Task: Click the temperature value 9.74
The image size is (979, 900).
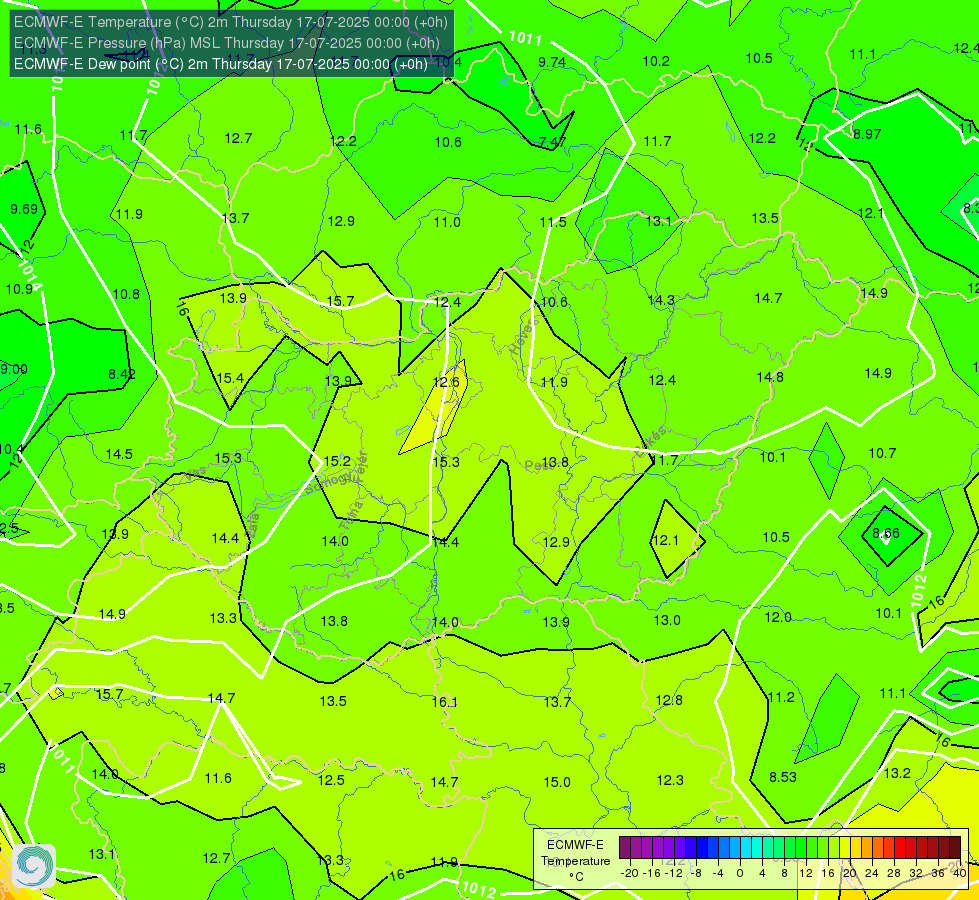Action: 552,62
